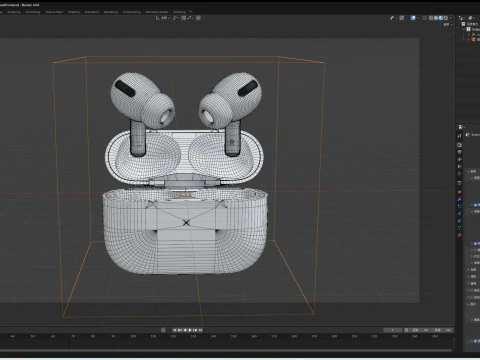480x360 pixels.
Task: Open the transform orientation dropdown
Action: click(163, 18)
